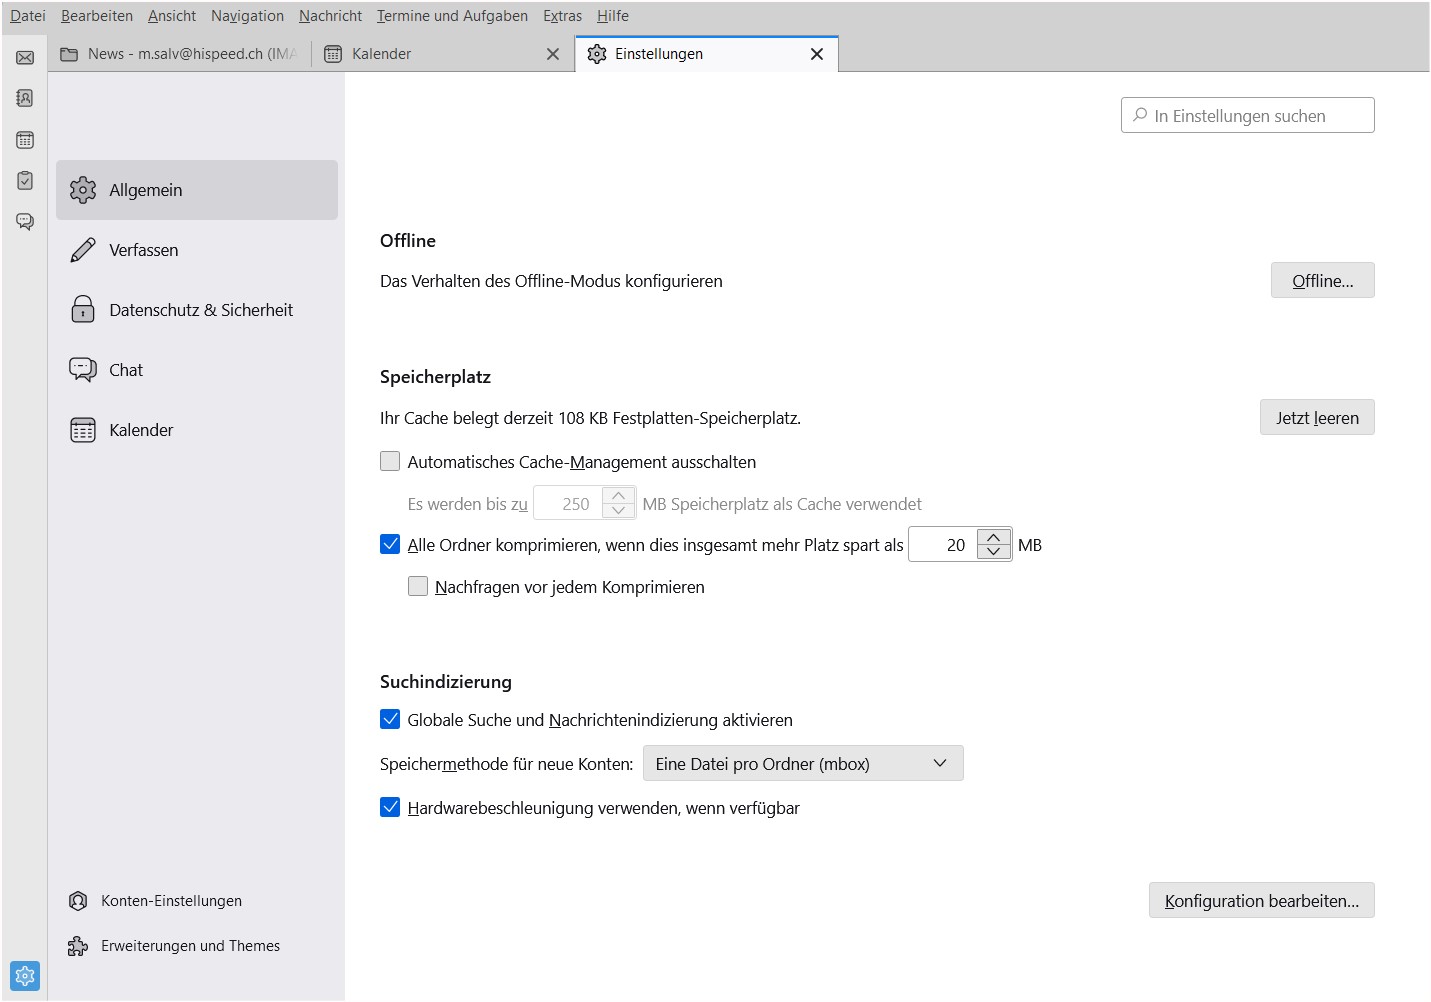Expand the Speichermethode für neue Konten dropdown
This screenshot has height=1002, width=1431.
[x=802, y=764]
